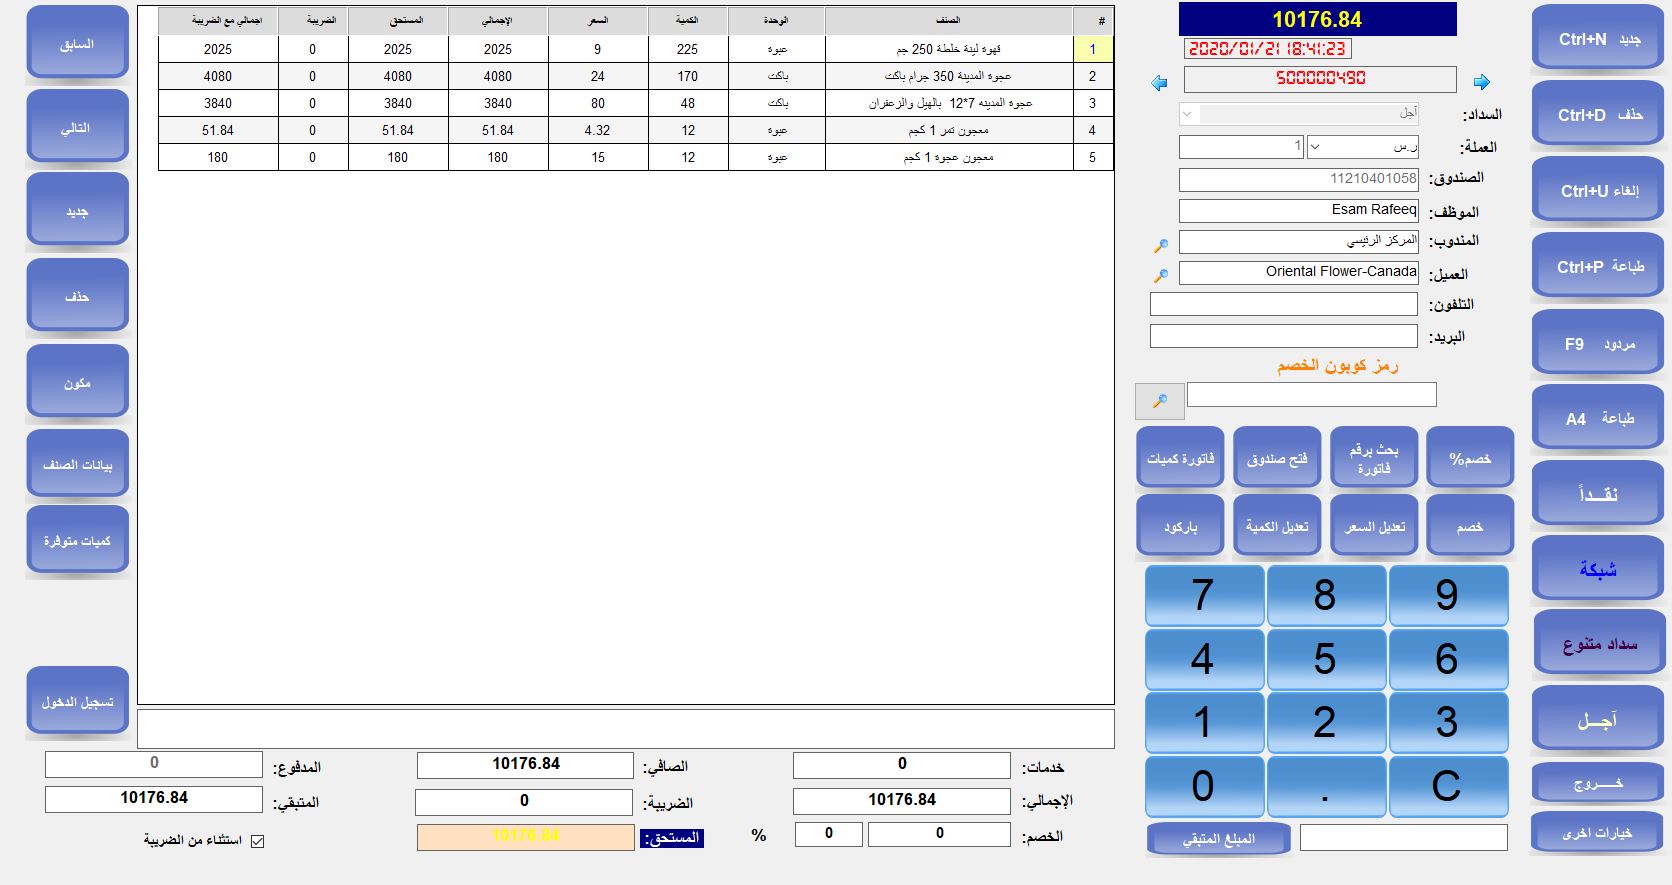Click the نقداً cash payment button
1672x885 pixels.
click(1597, 494)
